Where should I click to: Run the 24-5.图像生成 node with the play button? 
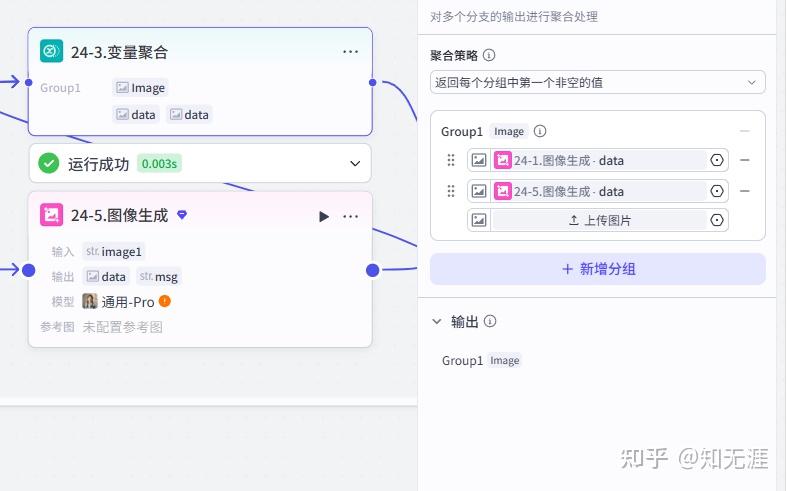(x=324, y=216)
